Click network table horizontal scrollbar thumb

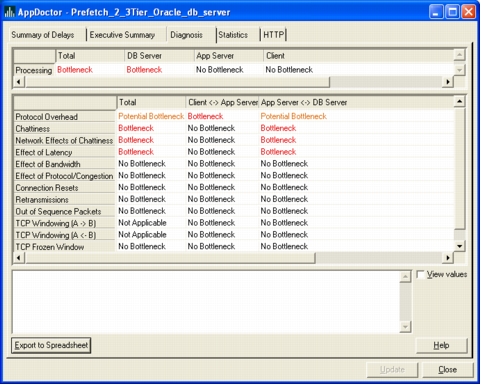(170, 258)
